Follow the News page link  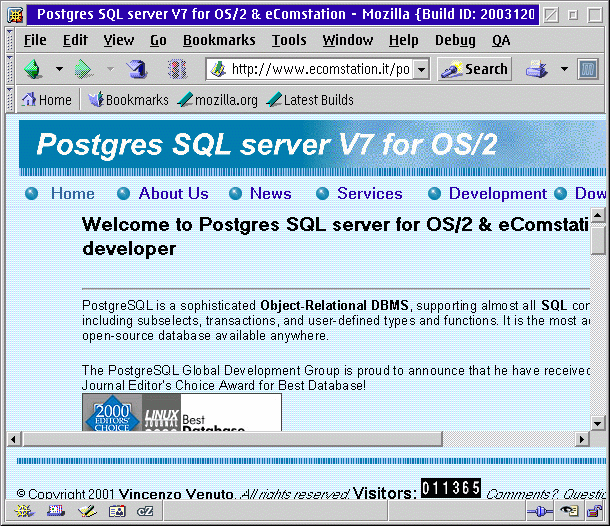[270, 193]
